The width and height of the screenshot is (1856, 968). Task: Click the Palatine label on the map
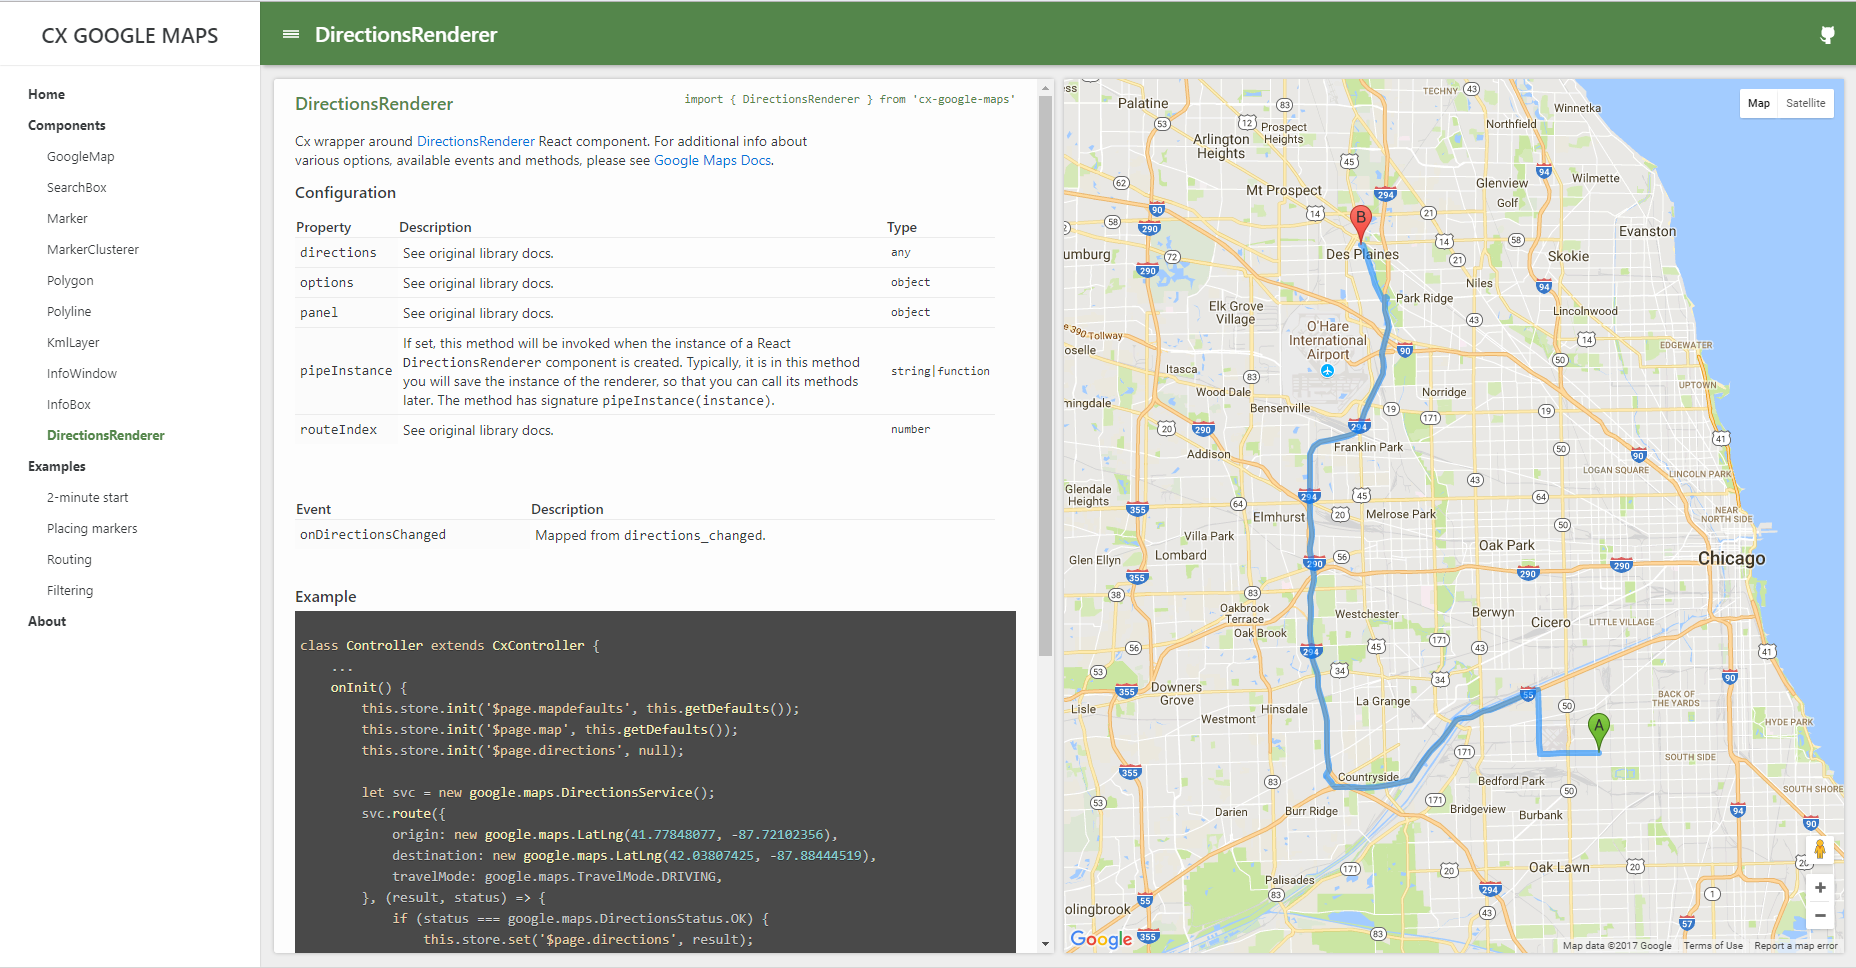tap(1143, 103)
